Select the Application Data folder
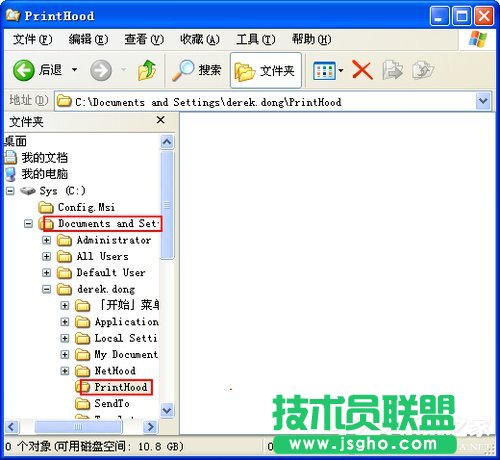Image resolution: width=500 pixels, height=460 pixels. [x=127, y=322]
